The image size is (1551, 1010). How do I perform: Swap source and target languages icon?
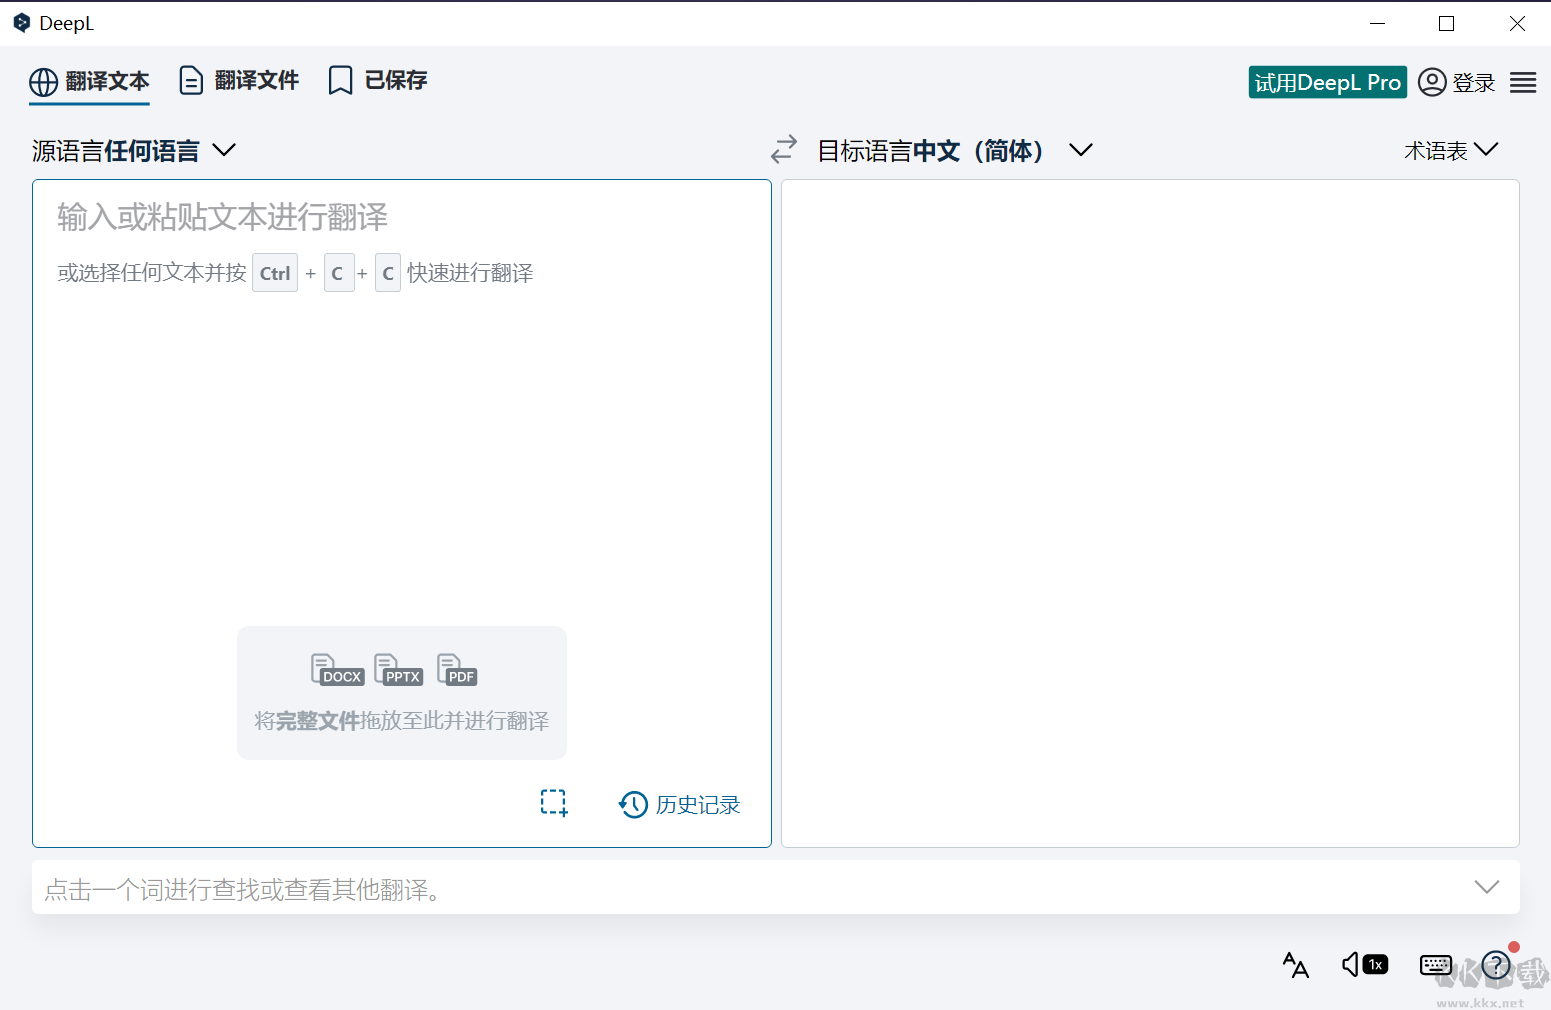pos(784,150)
